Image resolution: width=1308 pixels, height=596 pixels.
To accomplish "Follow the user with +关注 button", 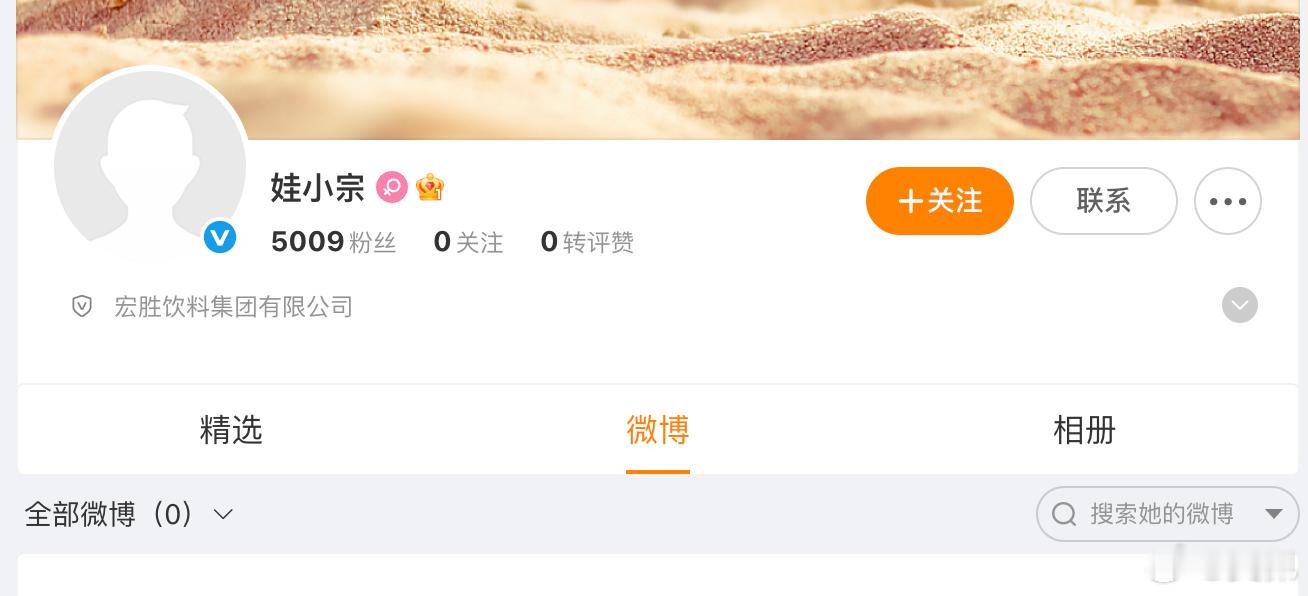I will [940, 201].
